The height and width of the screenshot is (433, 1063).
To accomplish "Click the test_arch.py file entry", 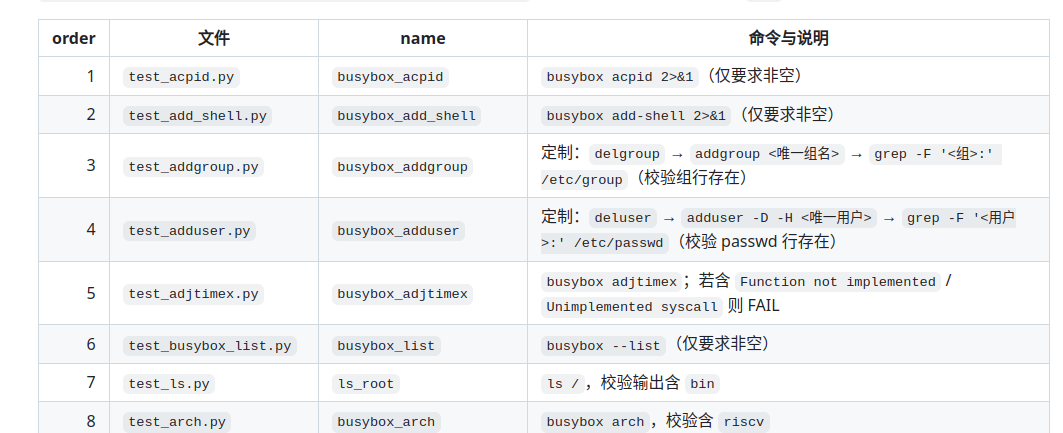I will click(x=177, y=421).
